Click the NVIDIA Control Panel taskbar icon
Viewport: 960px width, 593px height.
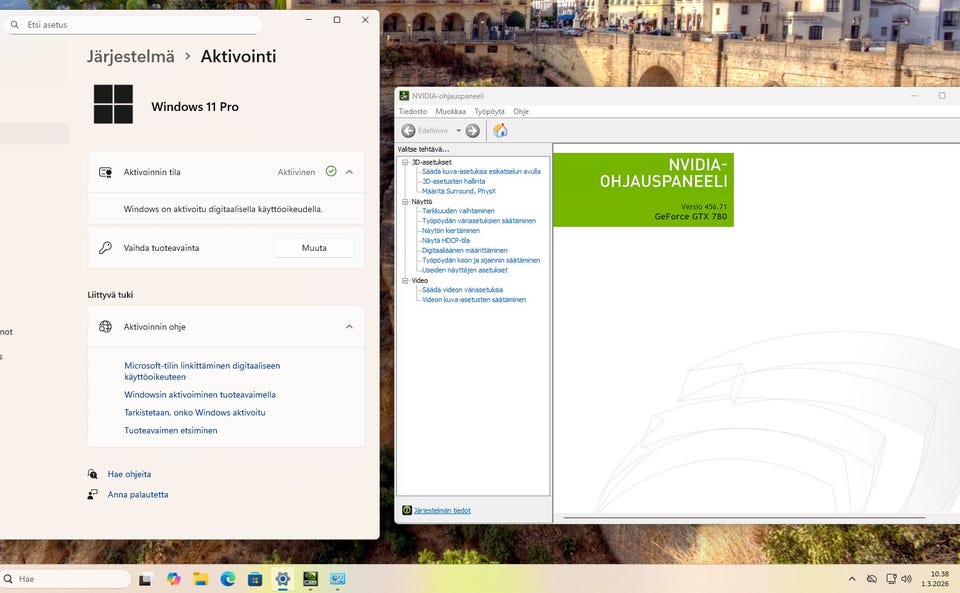310,579
